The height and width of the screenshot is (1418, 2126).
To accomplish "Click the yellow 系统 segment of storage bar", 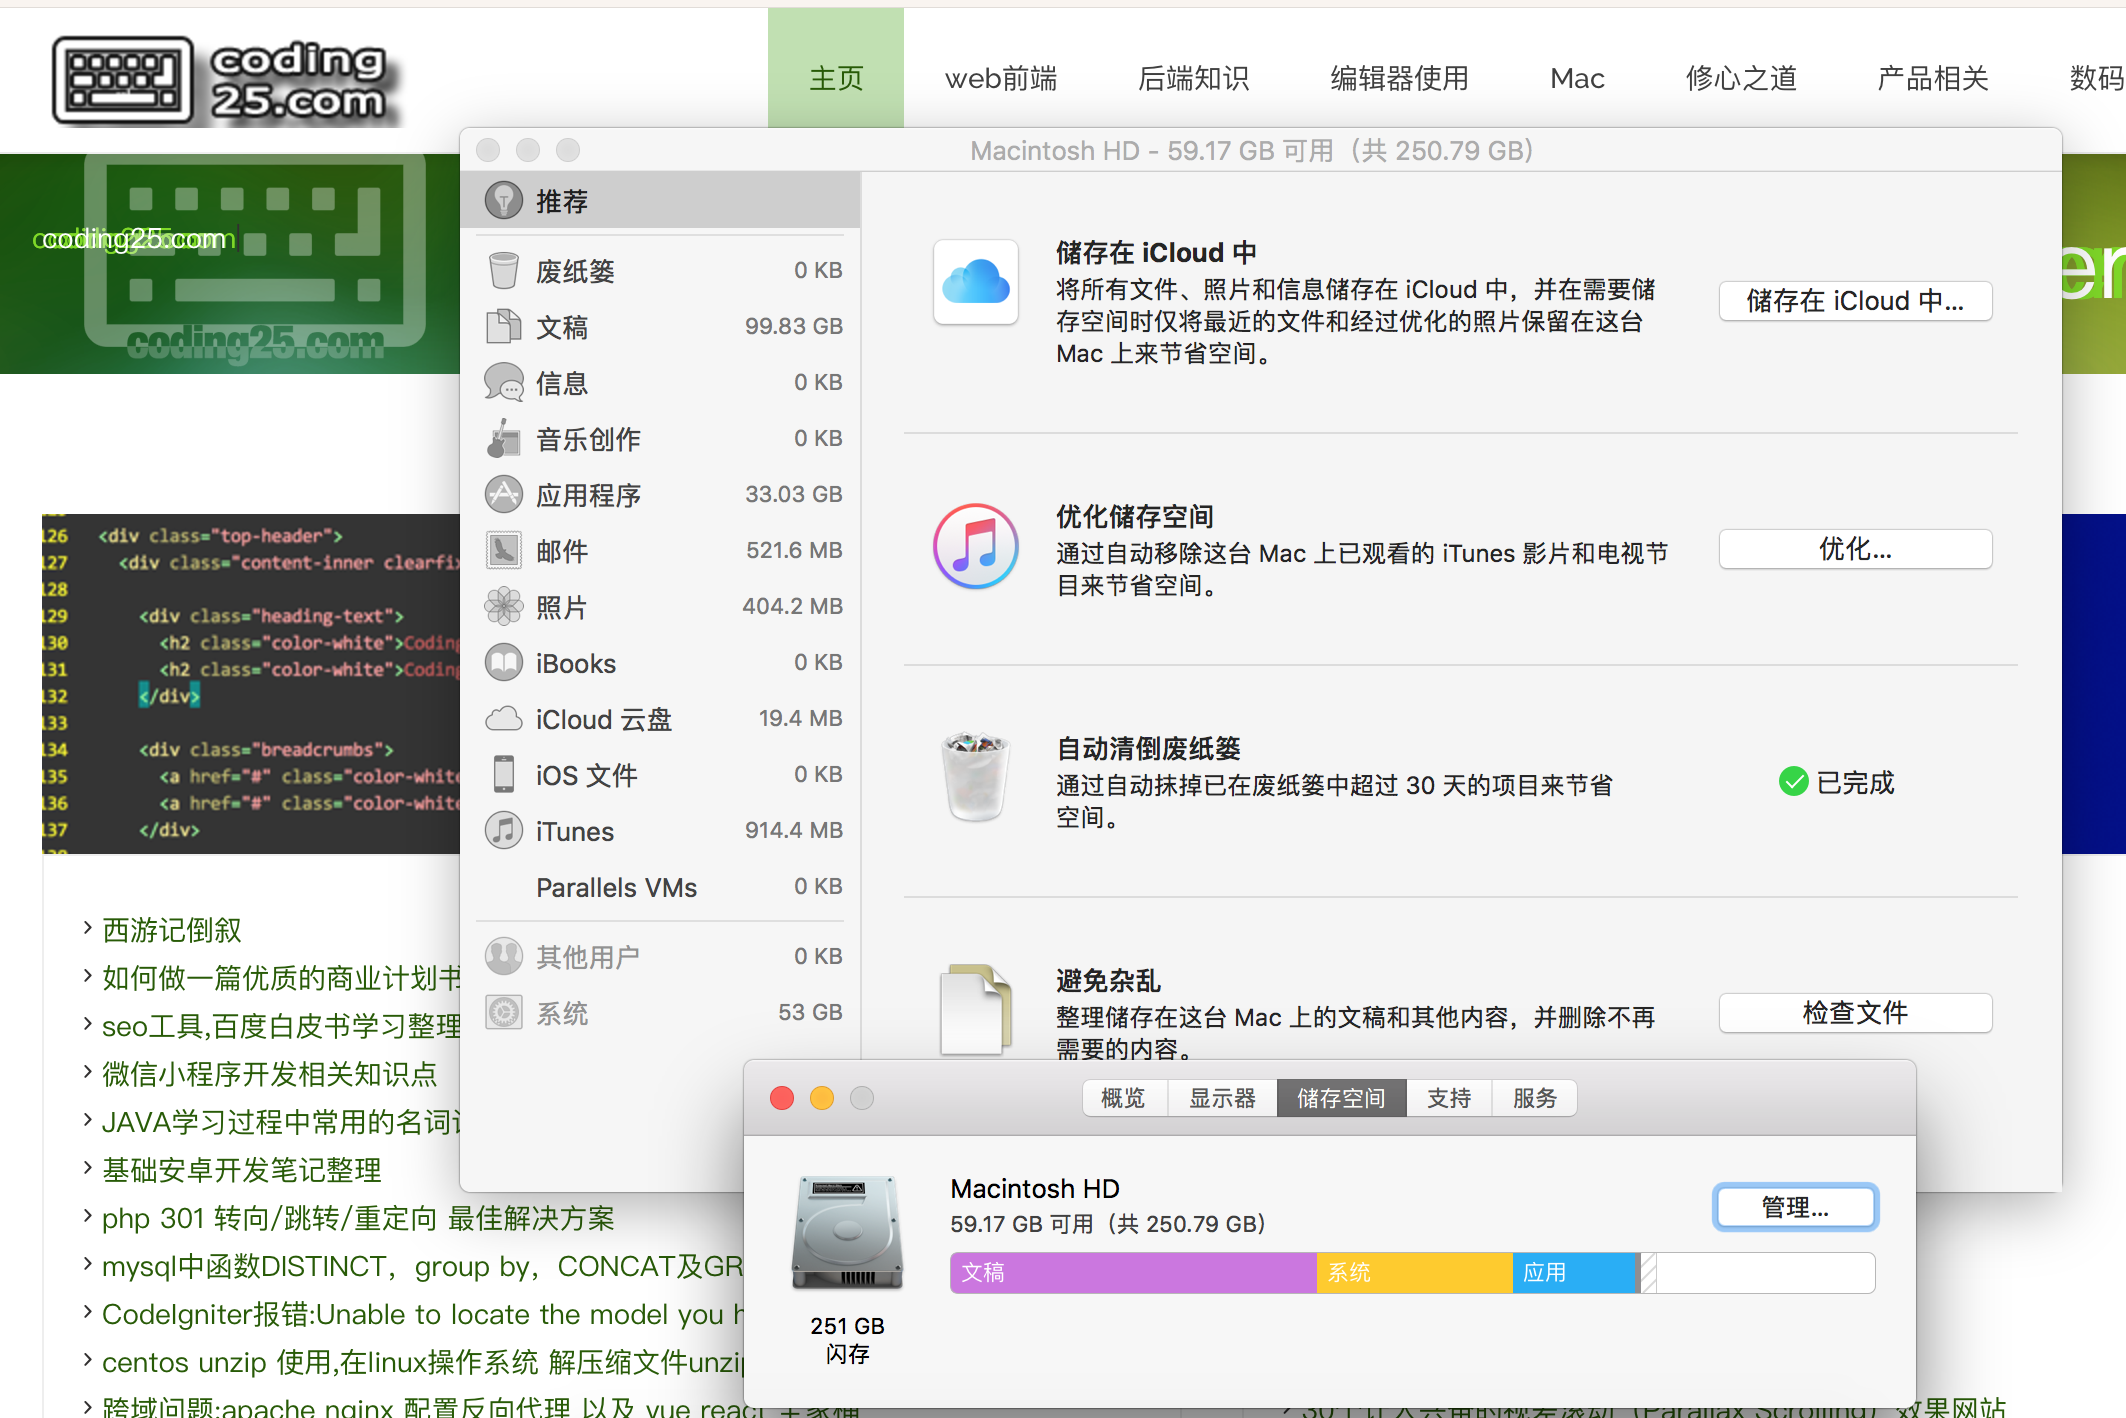I will click(x=1414, y=1272).
